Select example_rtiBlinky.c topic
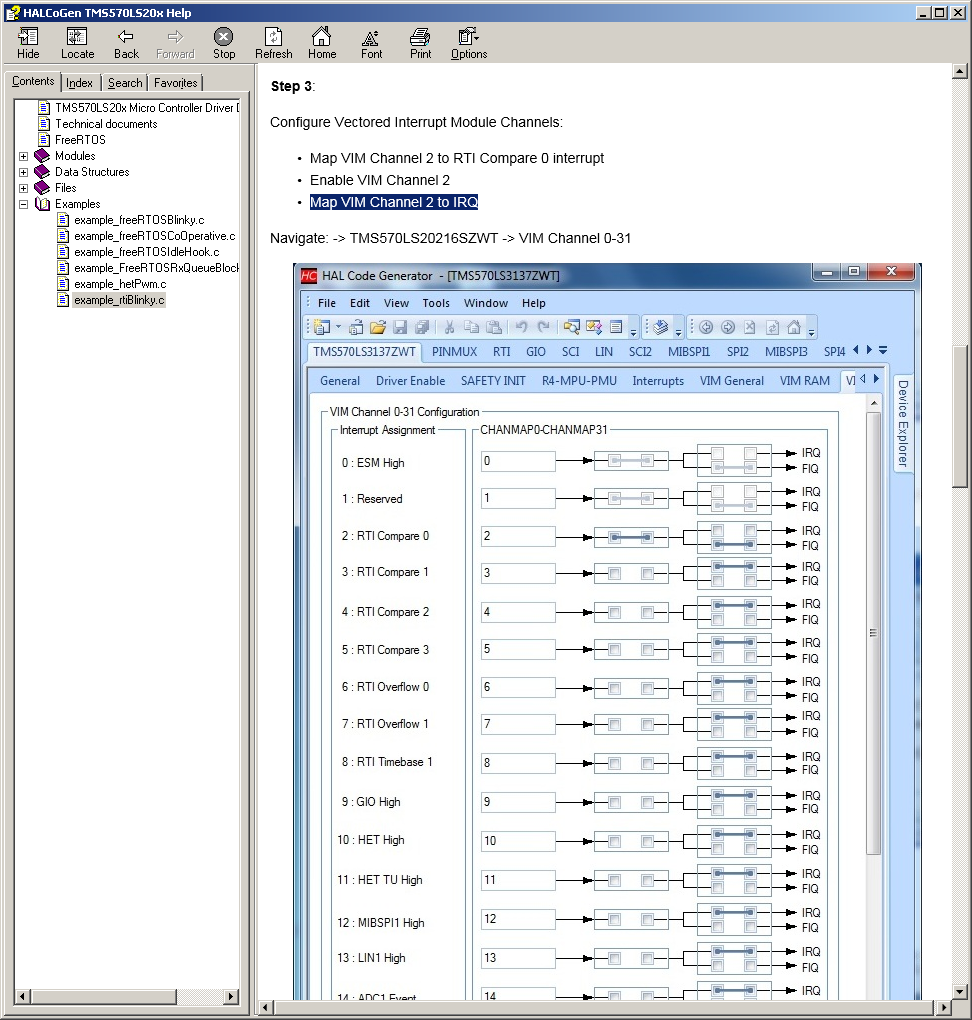The height and width of the screenshot is (1020, 972). click(119, 300)
